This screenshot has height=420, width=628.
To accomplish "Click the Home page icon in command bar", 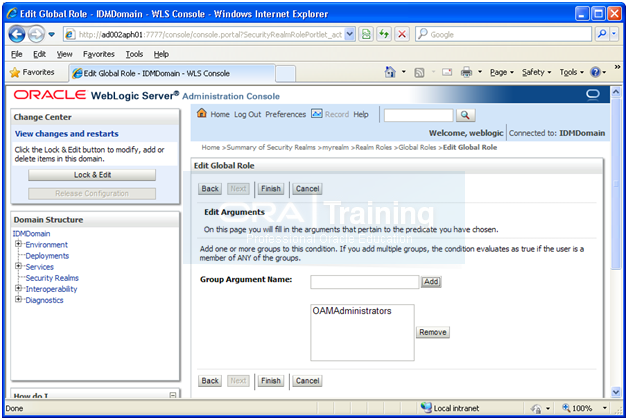I will coord(390,72).
